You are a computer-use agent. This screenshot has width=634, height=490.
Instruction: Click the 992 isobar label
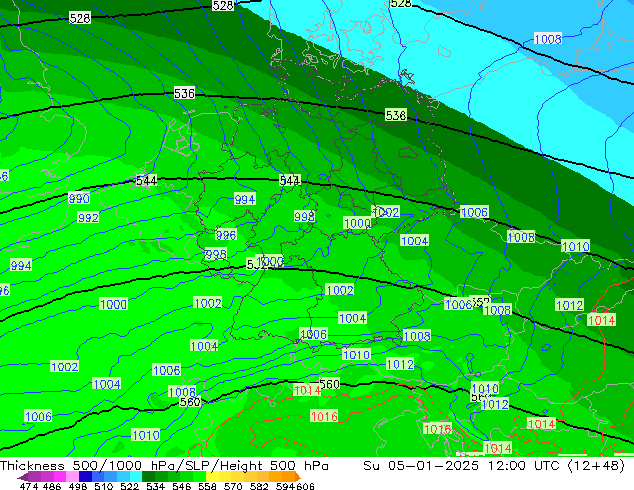click(x=88, y=218)
